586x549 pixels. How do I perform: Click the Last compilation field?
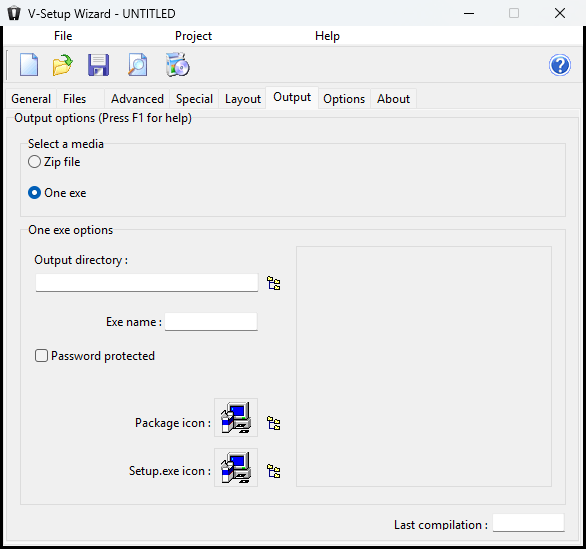[x=528, y=523]
